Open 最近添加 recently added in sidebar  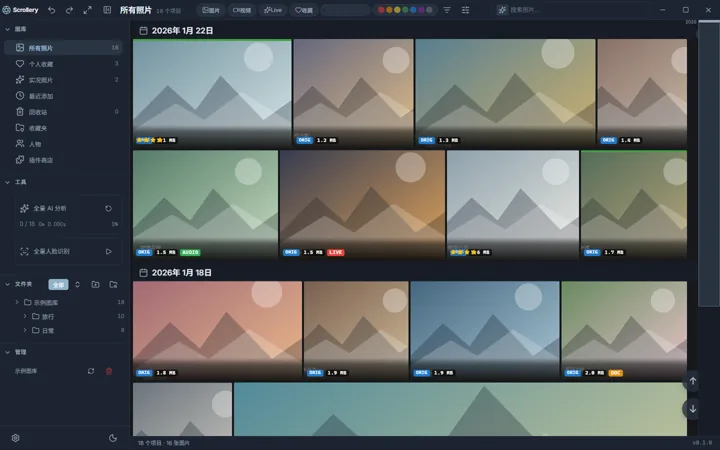(x=63, y=96)
